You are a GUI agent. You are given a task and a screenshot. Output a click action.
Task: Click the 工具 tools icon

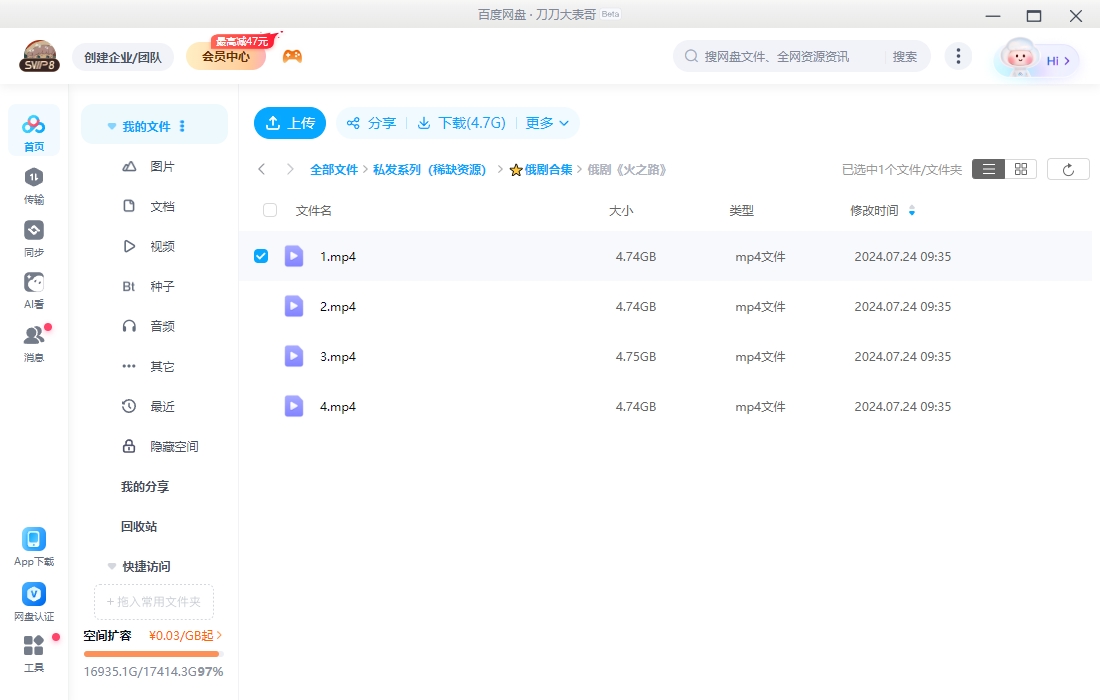click(34, 646)
